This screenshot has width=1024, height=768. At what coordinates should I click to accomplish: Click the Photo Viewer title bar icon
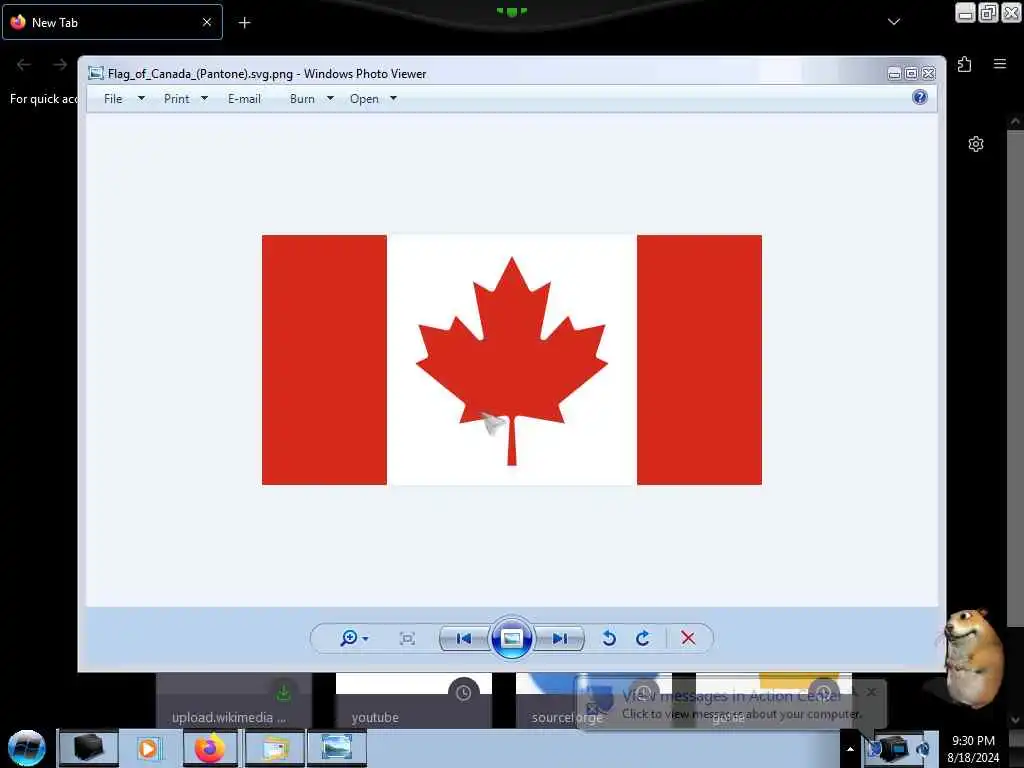(96, 73)
